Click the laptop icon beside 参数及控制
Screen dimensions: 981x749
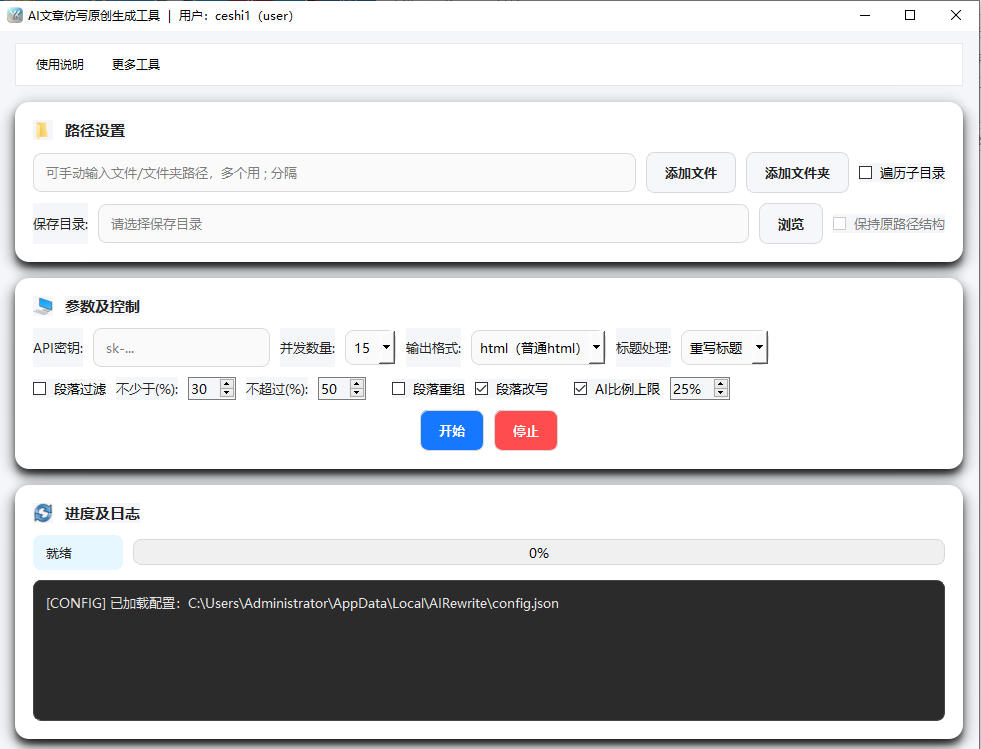tap(43, 306)
